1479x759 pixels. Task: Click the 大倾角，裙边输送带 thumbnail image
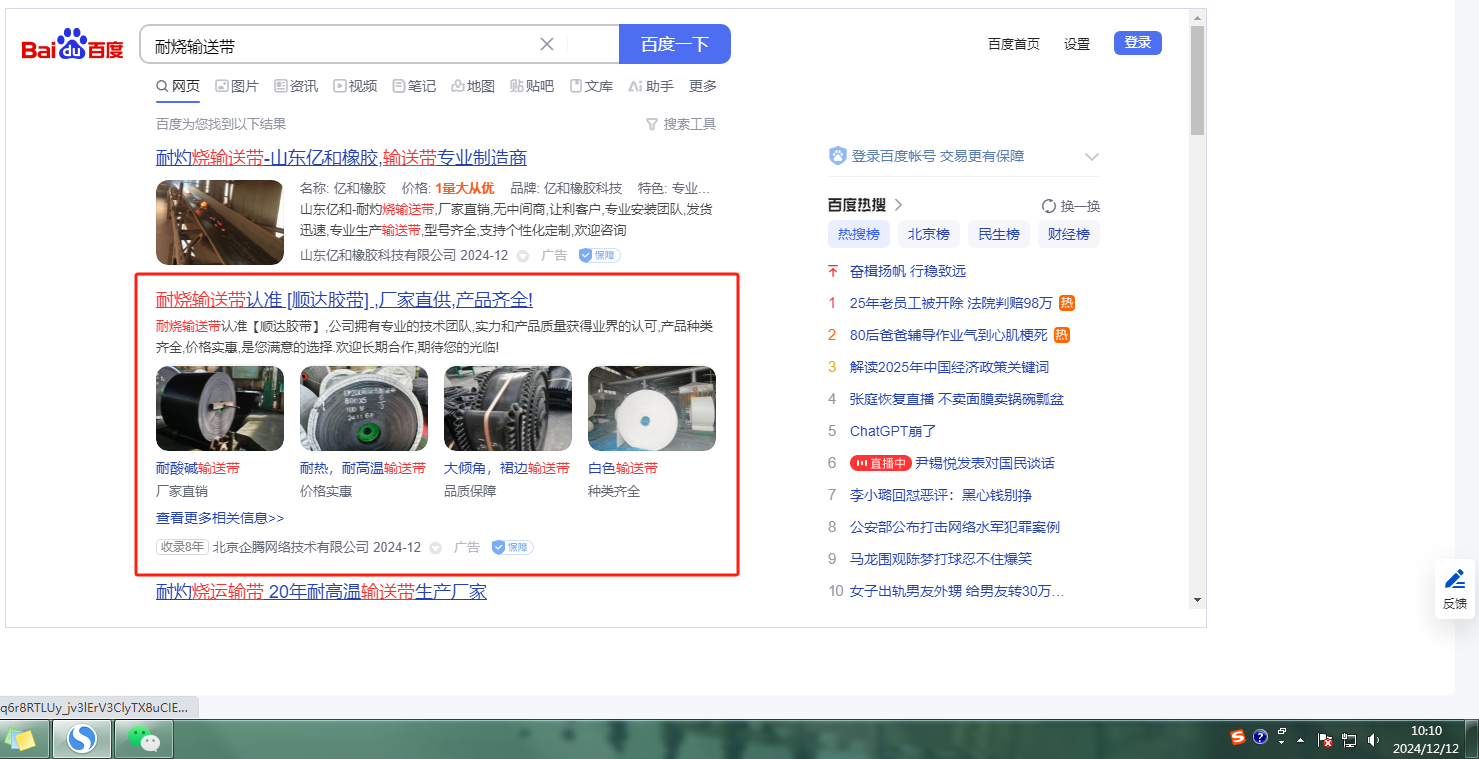coord(508,409)
